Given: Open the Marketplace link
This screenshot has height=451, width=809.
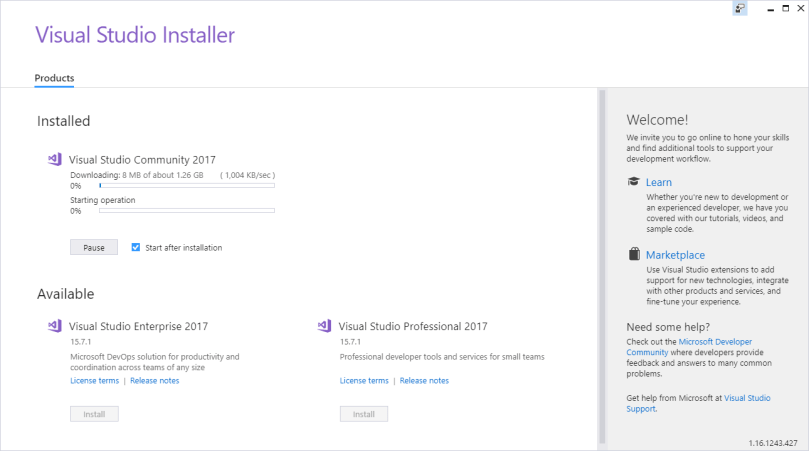Looking at the screenshot, I should (x=675, y=255).
